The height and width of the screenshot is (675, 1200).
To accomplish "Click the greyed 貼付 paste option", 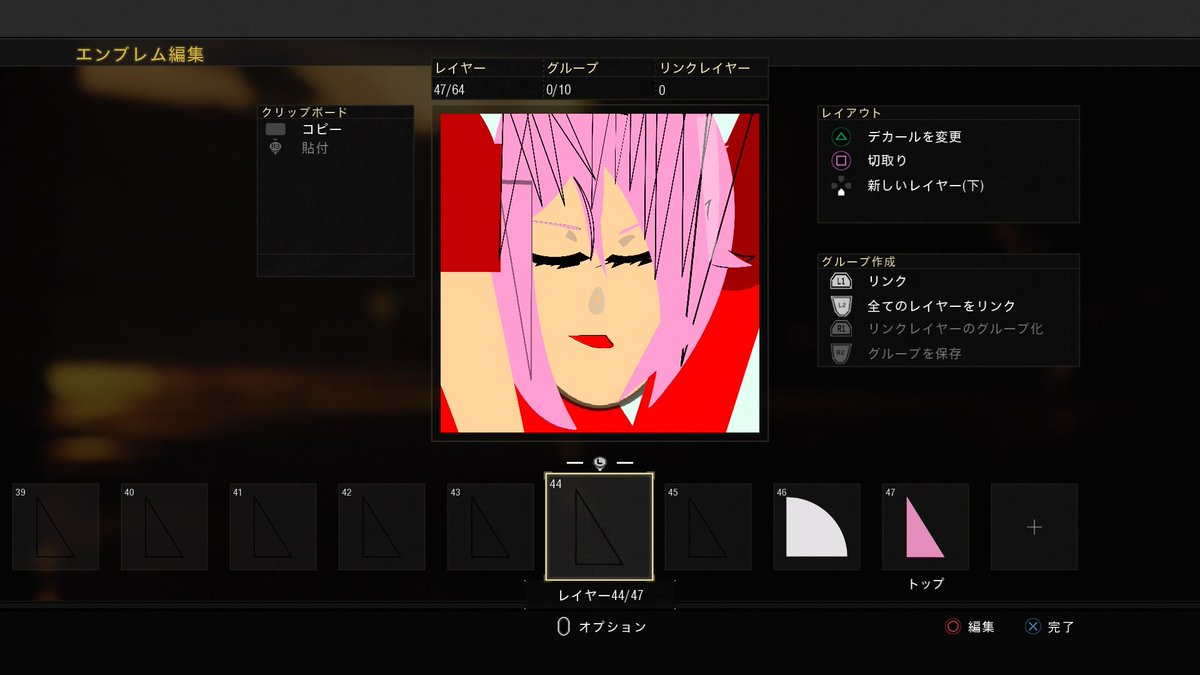I will pos(315,148).
